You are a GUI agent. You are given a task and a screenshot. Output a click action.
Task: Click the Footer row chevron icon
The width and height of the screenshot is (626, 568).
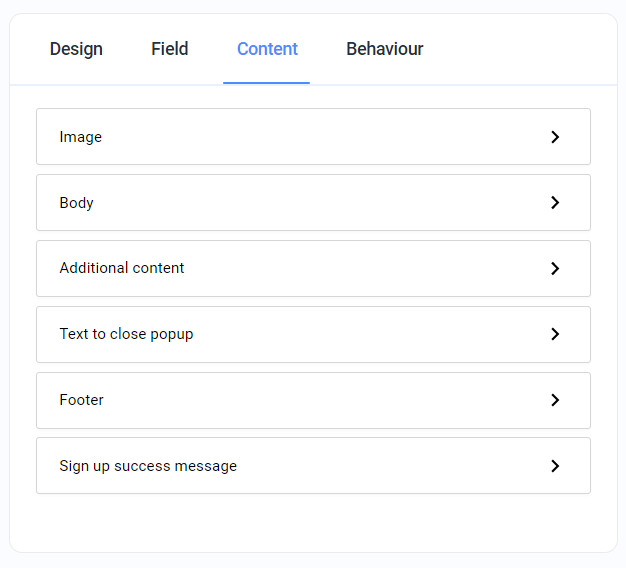555,400
